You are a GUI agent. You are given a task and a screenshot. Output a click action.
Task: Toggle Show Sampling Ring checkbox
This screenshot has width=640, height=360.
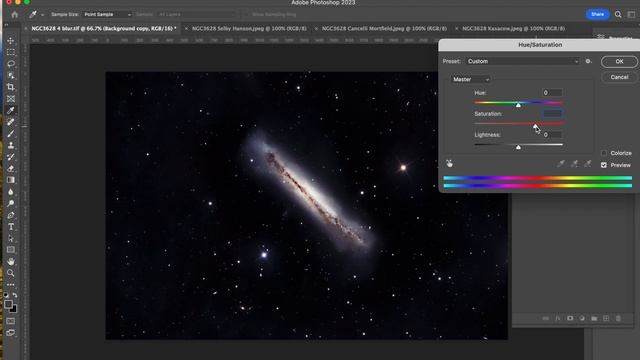coord(247,15)
